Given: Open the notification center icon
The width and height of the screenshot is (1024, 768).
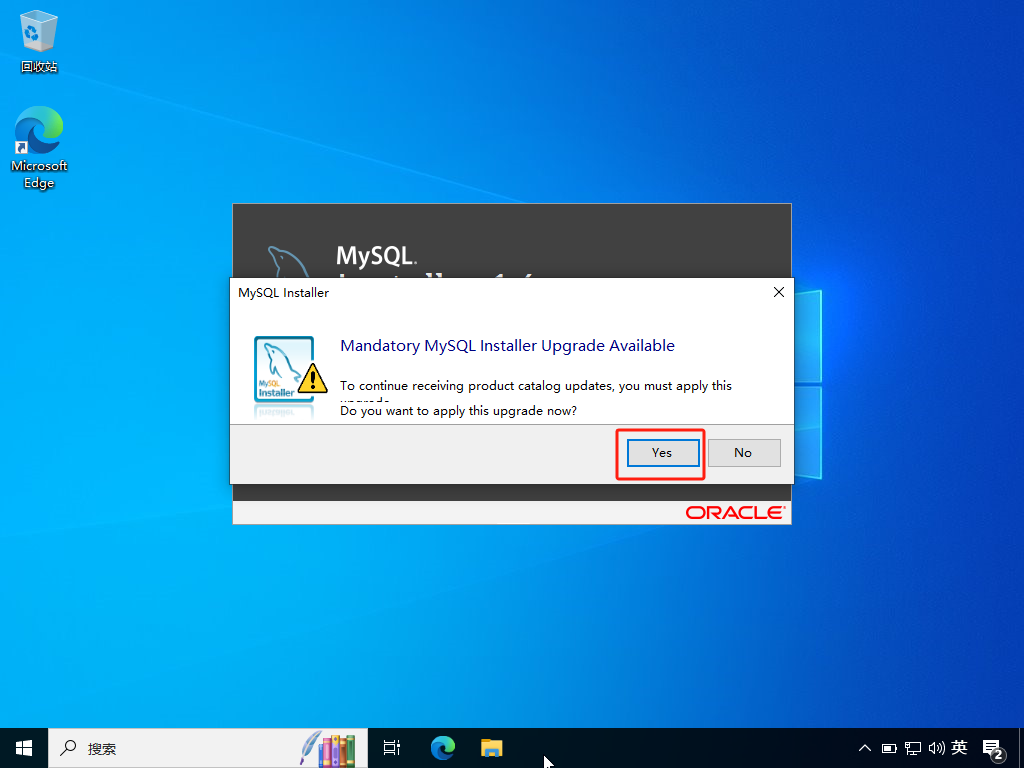Looking at the screenshot, I should pyautogui.click(x=993, y=749).
